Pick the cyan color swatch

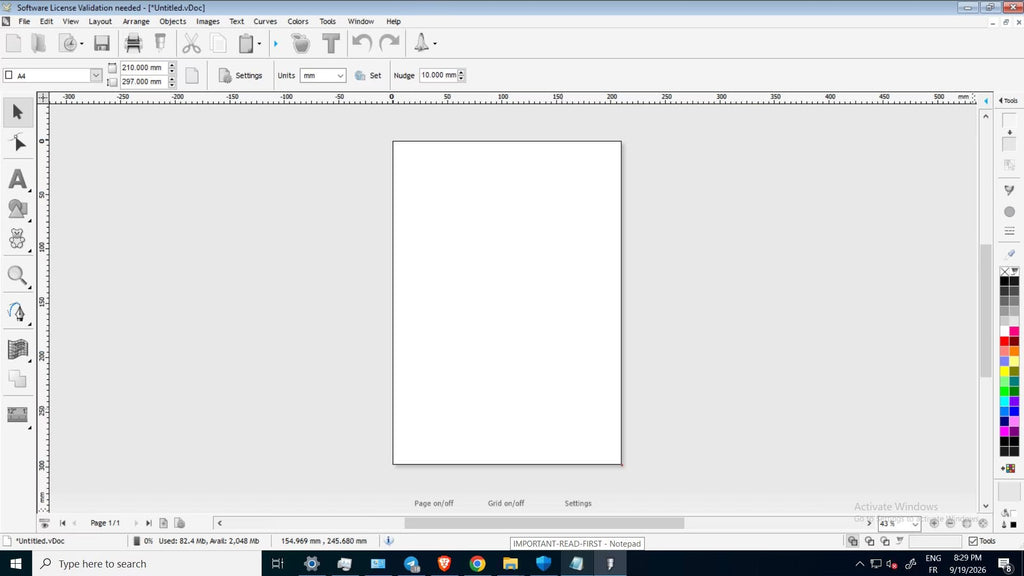point(1004,401)
